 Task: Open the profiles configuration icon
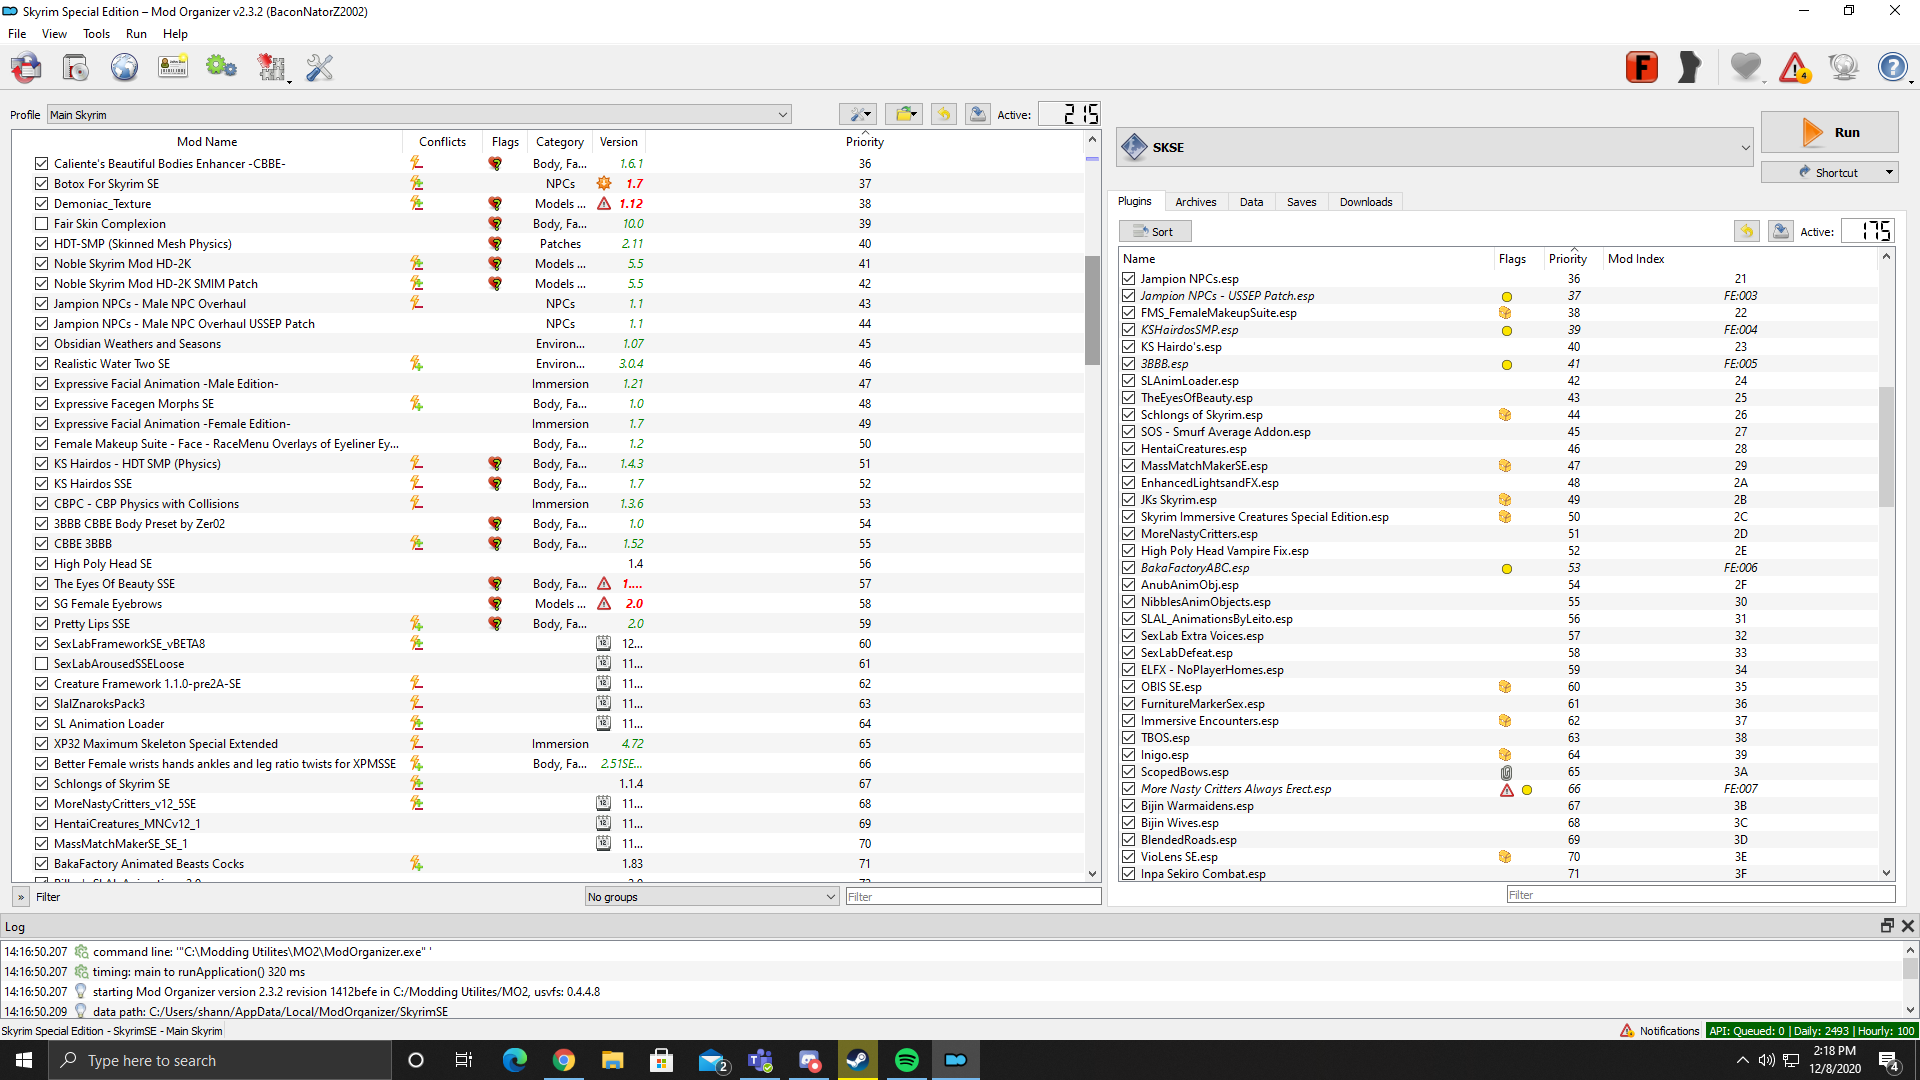(x=173, y=68)
